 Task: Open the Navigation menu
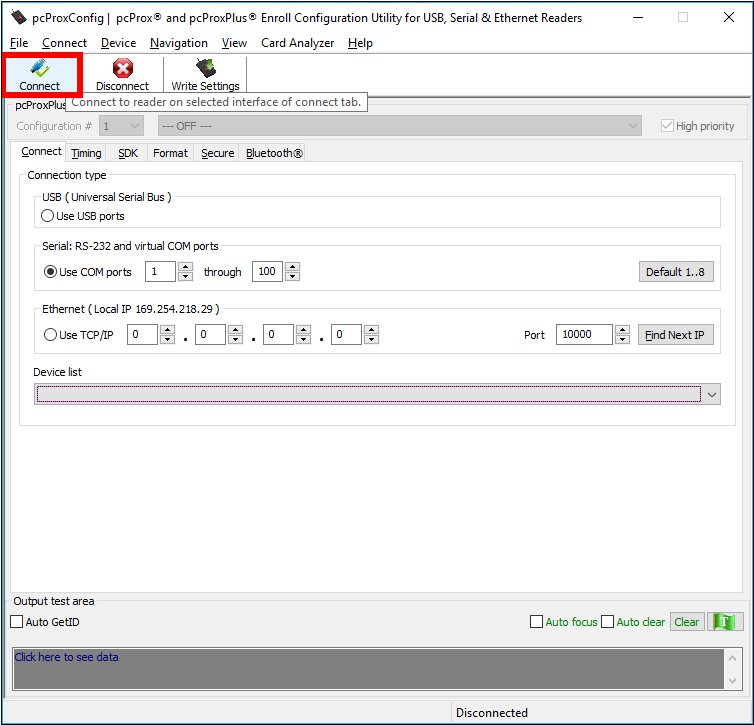[179, 43]
